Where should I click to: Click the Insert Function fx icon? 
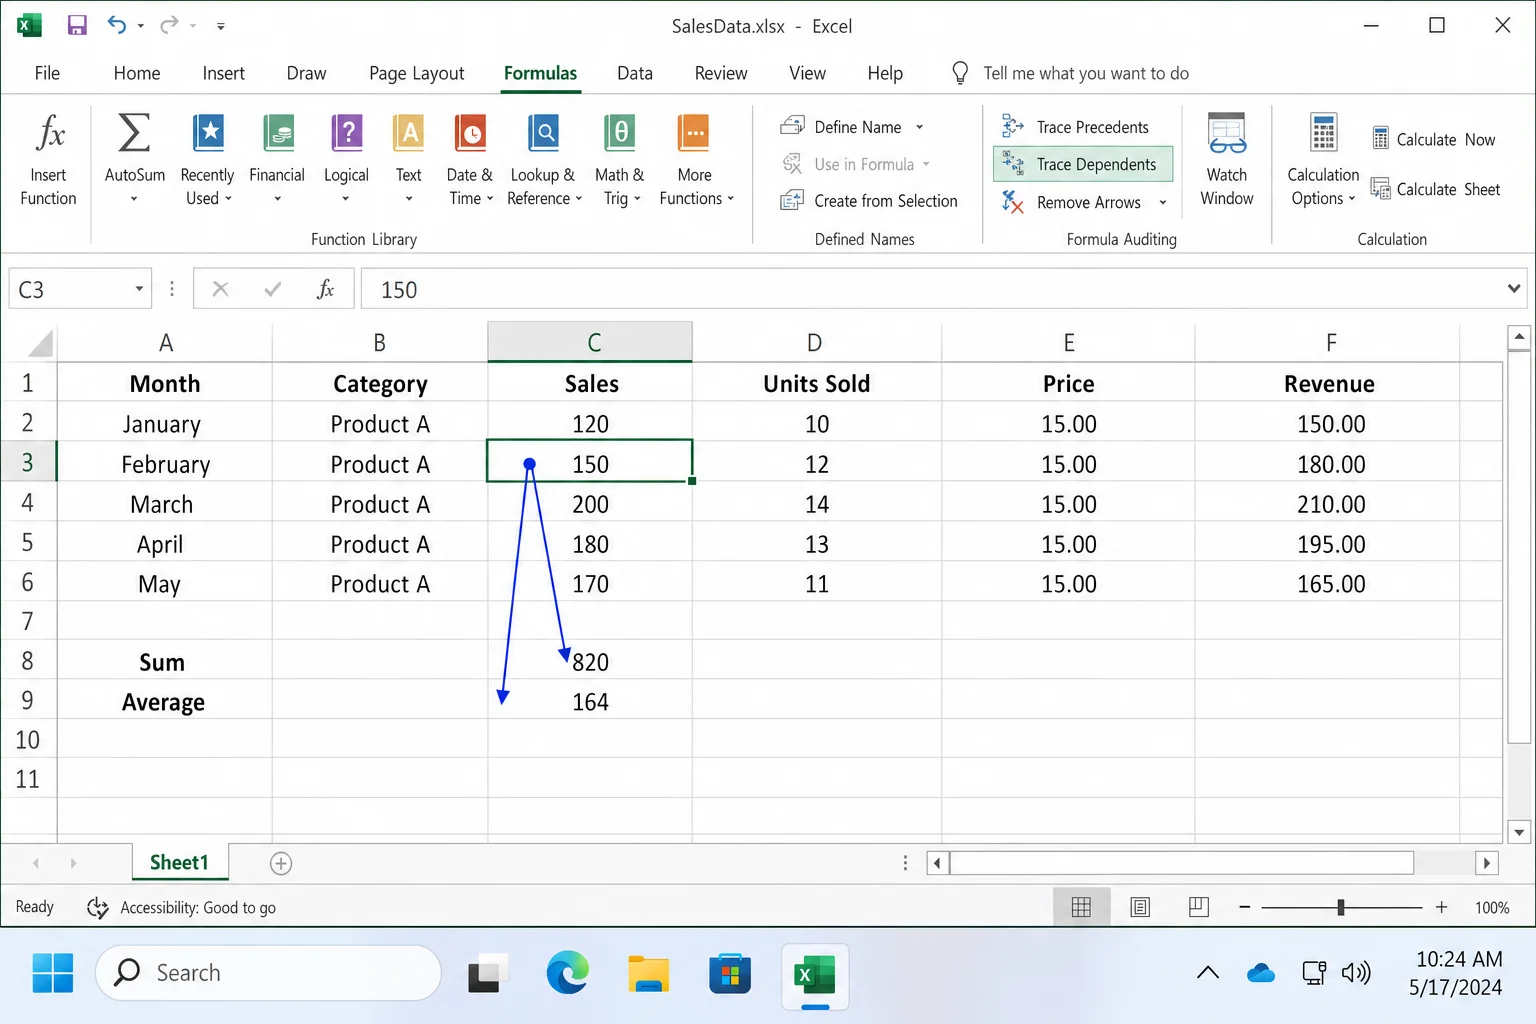point(49,133)
